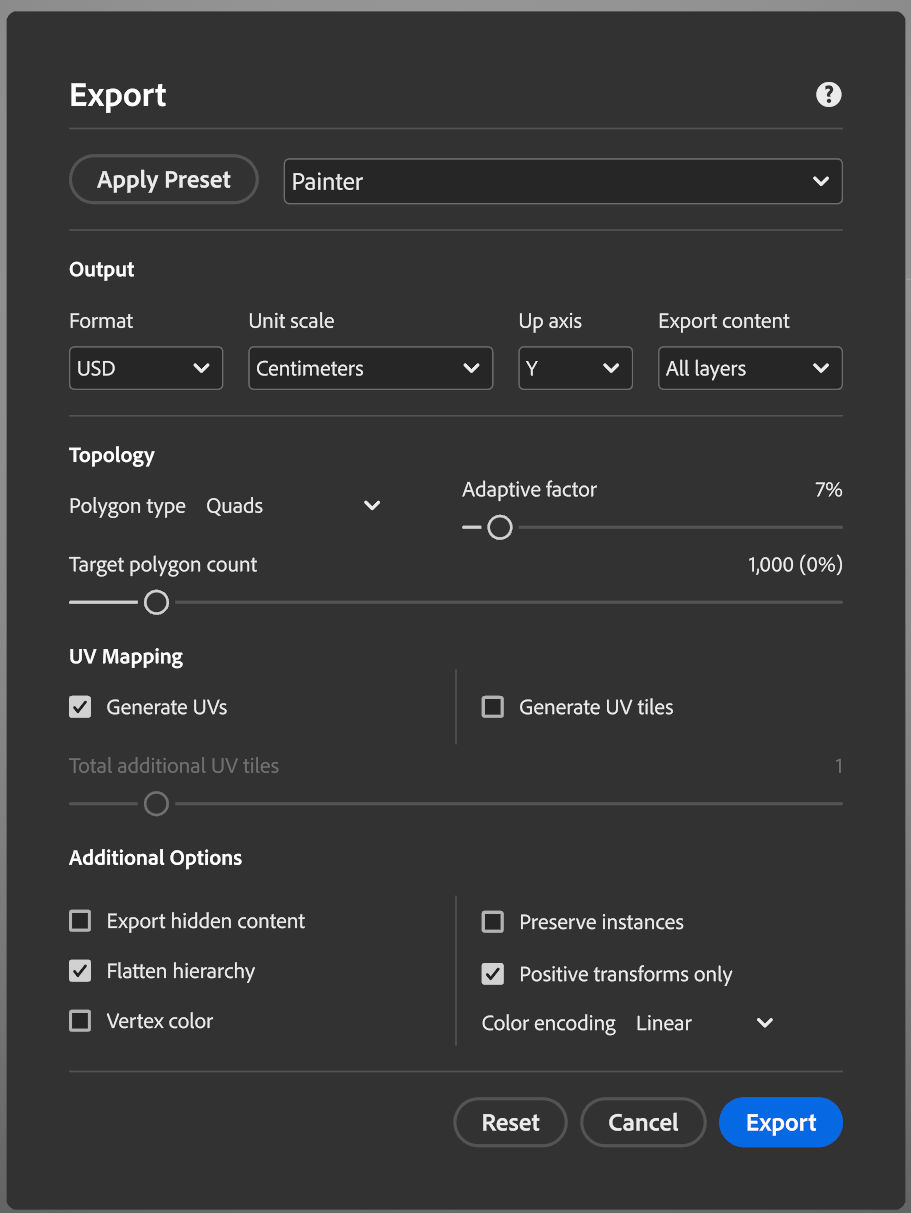
Task: Uncheck the Generate UVs checkbox
Action: click(80, 707)
